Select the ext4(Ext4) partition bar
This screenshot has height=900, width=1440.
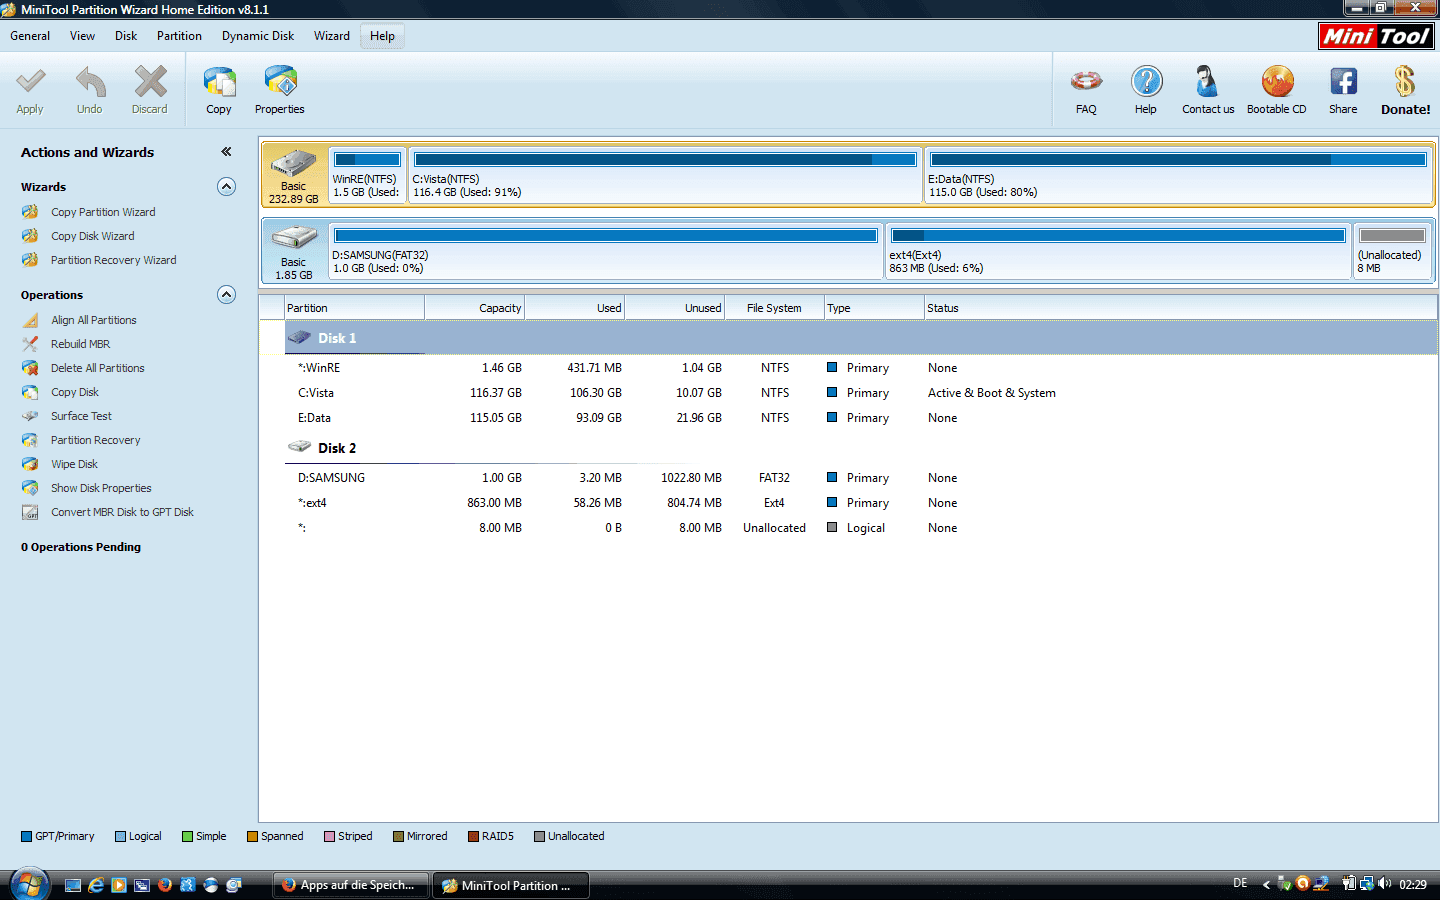pyautogui.click(x=1118, y=250)
